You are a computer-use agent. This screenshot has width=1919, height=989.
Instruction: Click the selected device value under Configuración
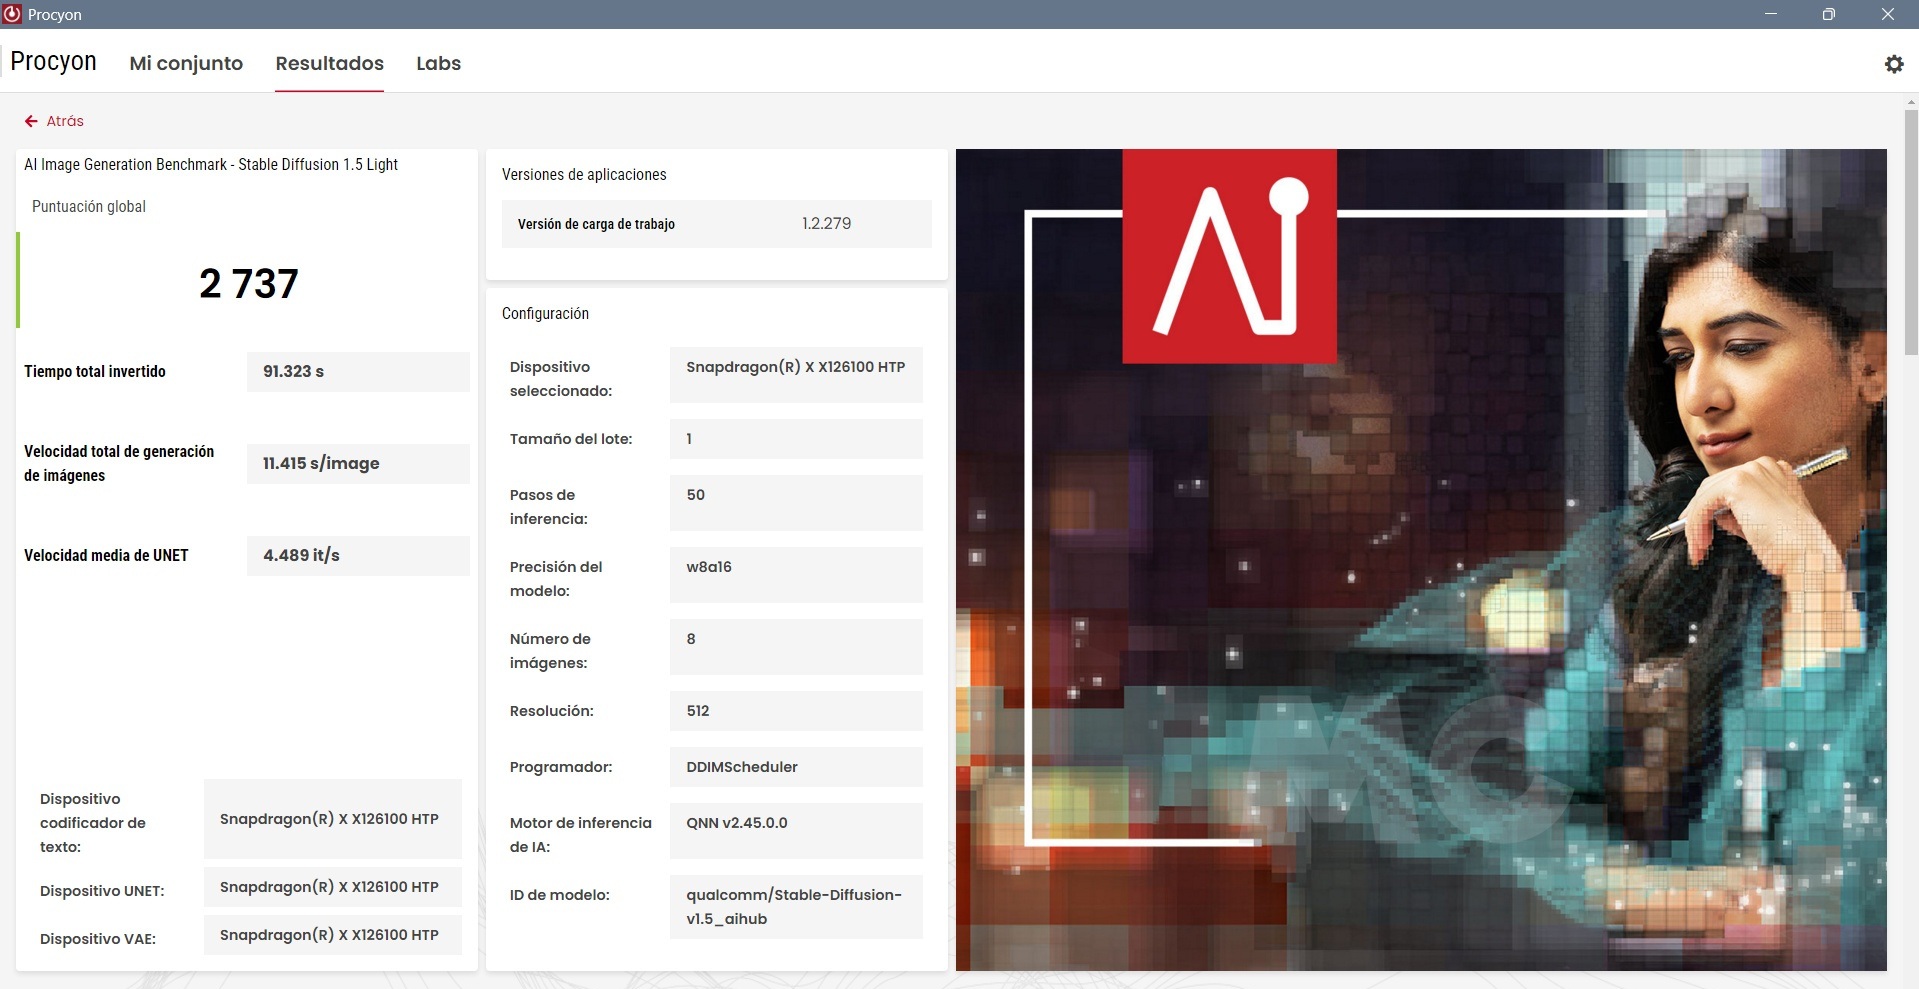coord(796,375)
